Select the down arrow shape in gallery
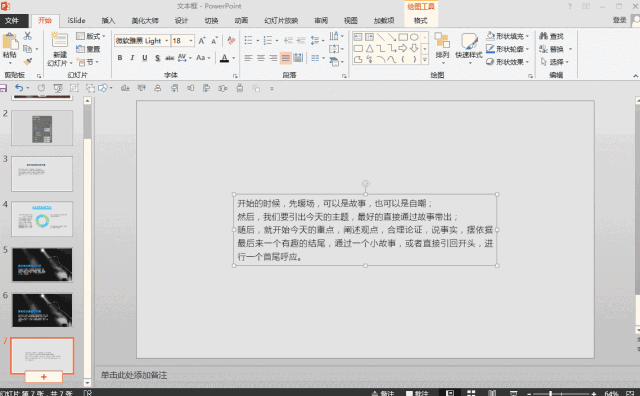 tap(414, 48)
